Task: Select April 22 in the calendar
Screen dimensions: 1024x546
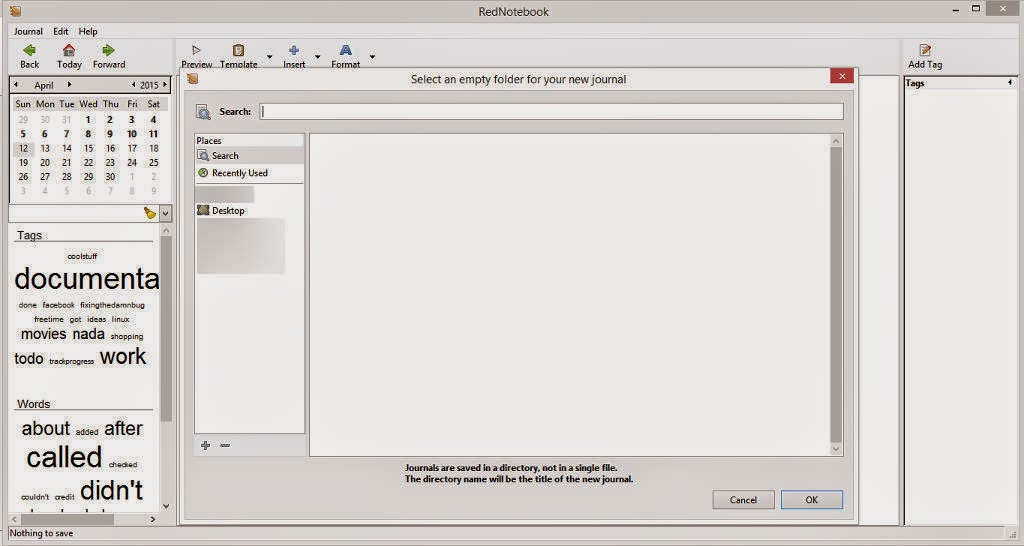Action: 88,163
